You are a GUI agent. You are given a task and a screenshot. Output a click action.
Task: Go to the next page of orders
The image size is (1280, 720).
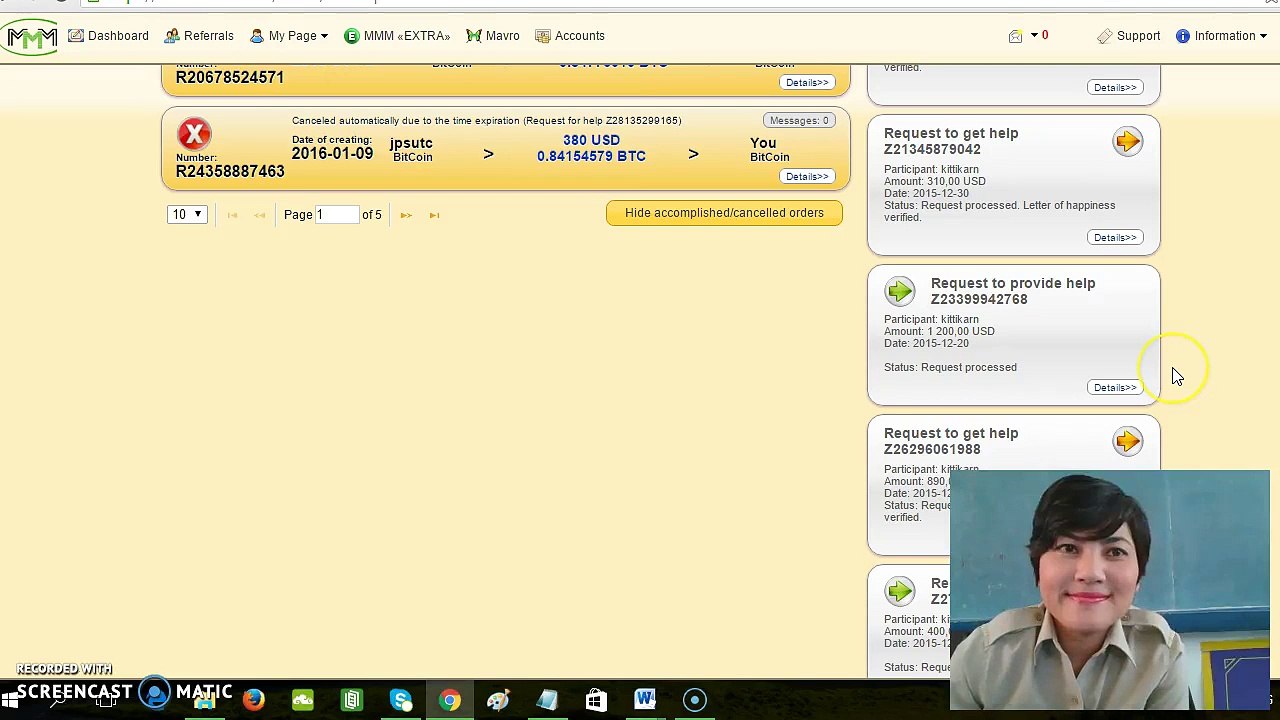[406, 215]
